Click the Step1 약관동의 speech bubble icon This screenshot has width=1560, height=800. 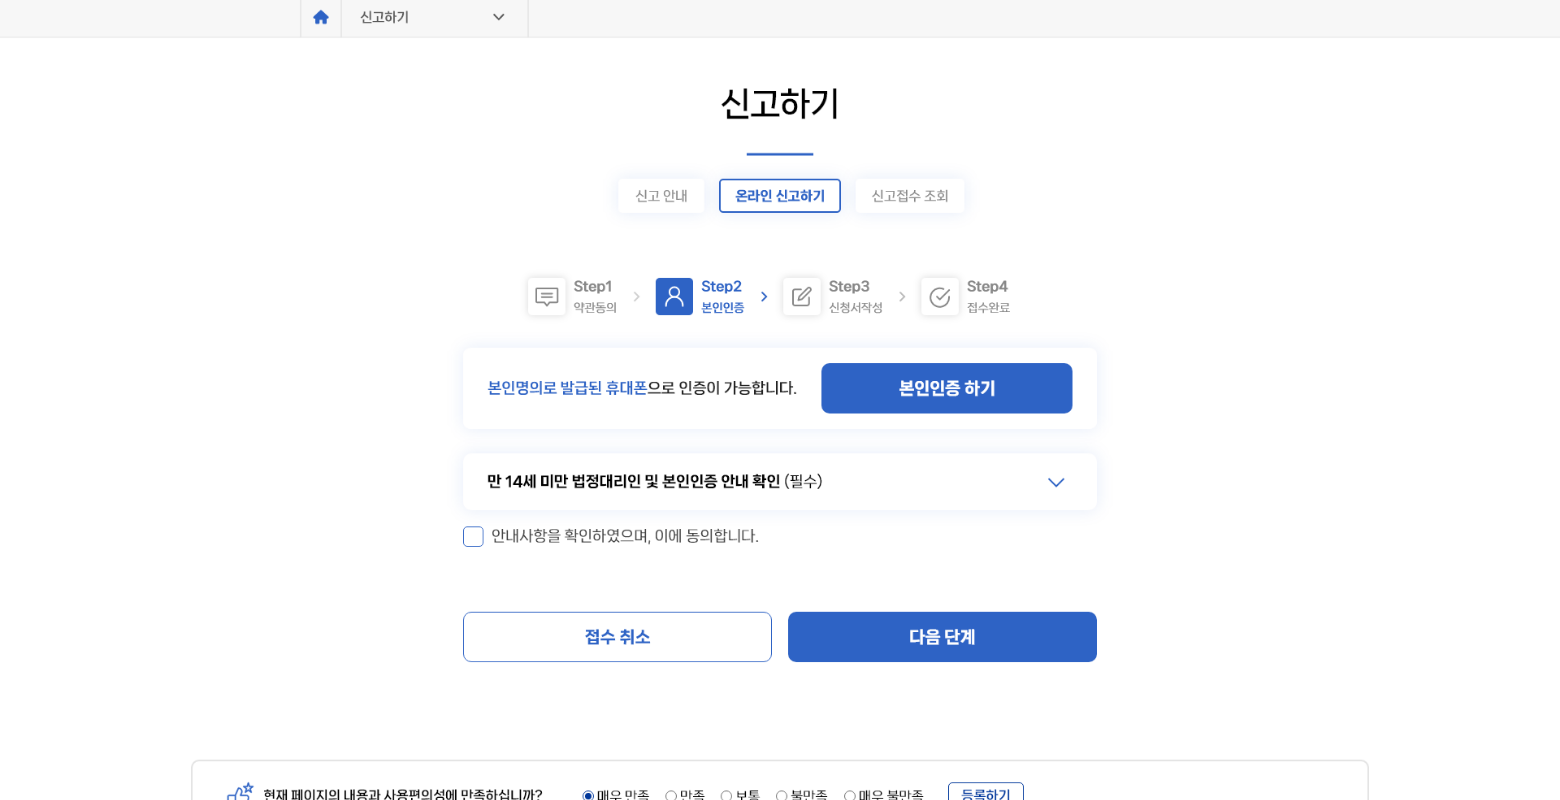point(547,297)
